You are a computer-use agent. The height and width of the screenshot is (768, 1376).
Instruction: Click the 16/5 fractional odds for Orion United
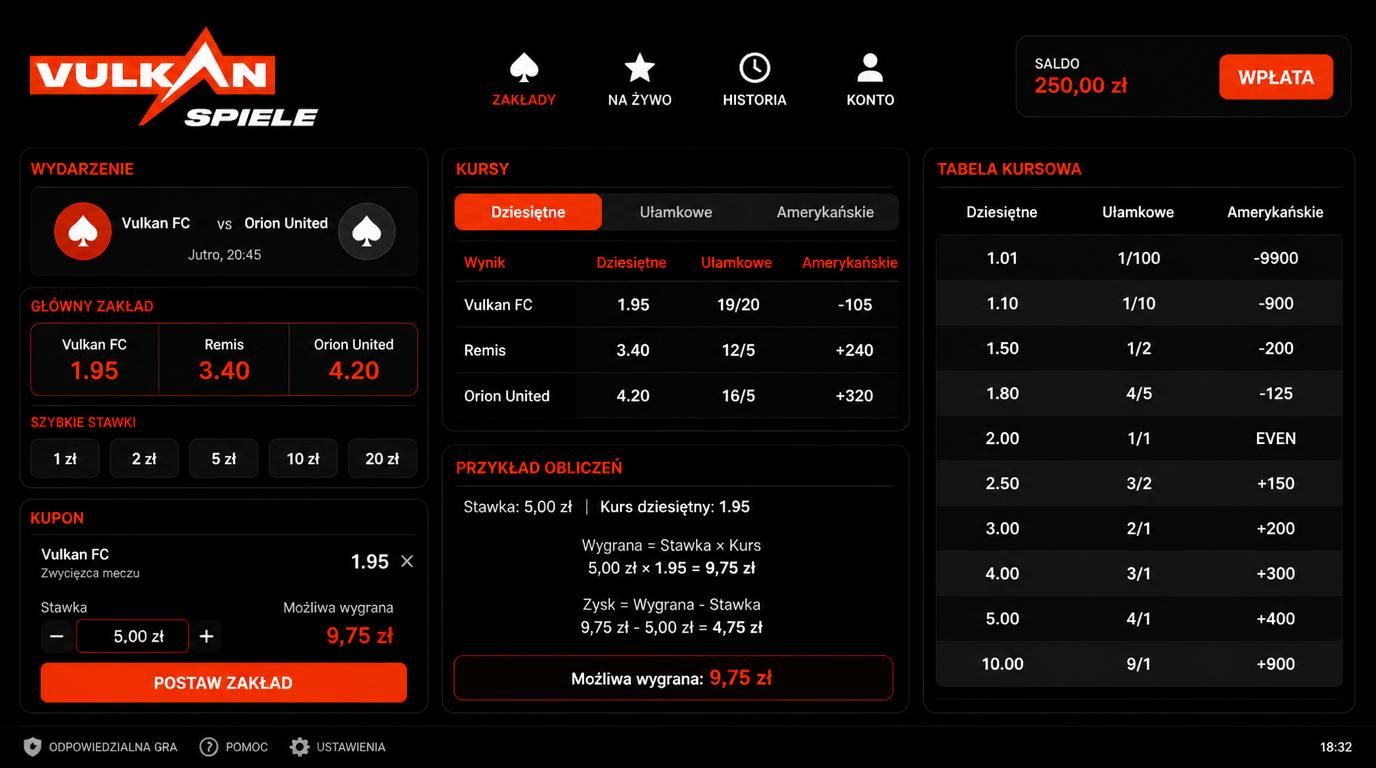pos(738,396)
